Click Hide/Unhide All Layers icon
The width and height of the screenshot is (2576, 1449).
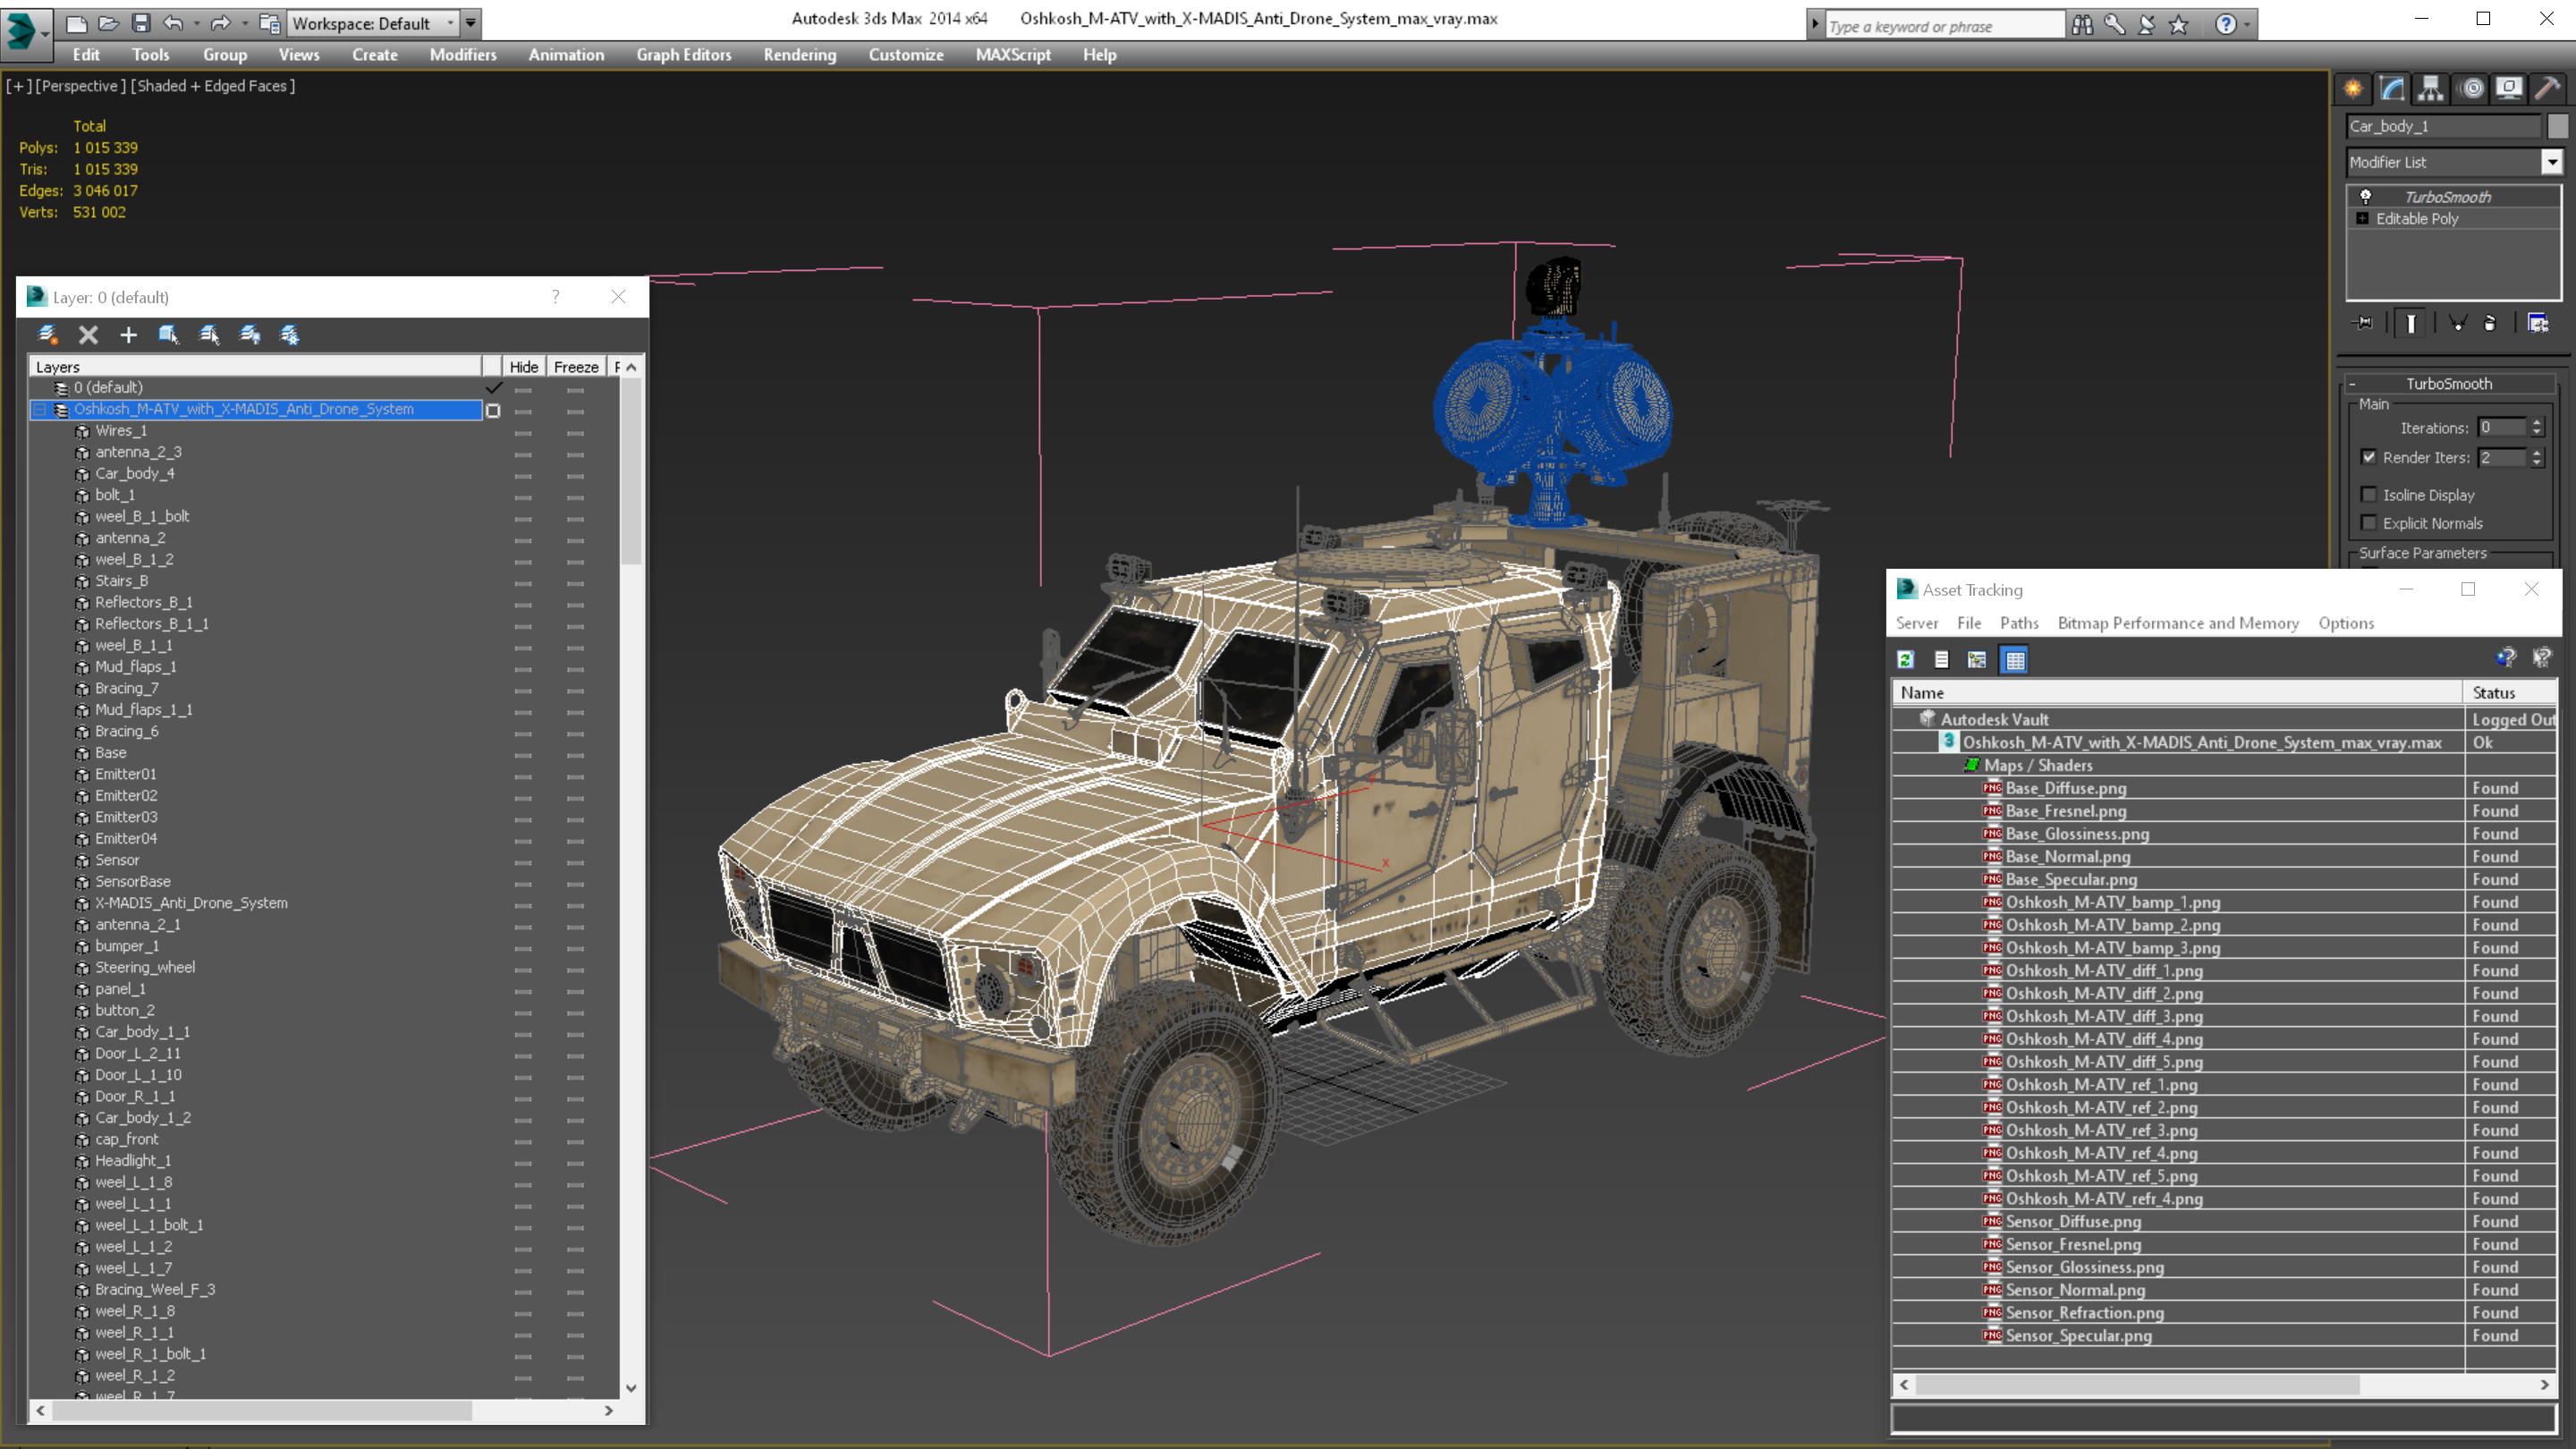click(250, 335)
